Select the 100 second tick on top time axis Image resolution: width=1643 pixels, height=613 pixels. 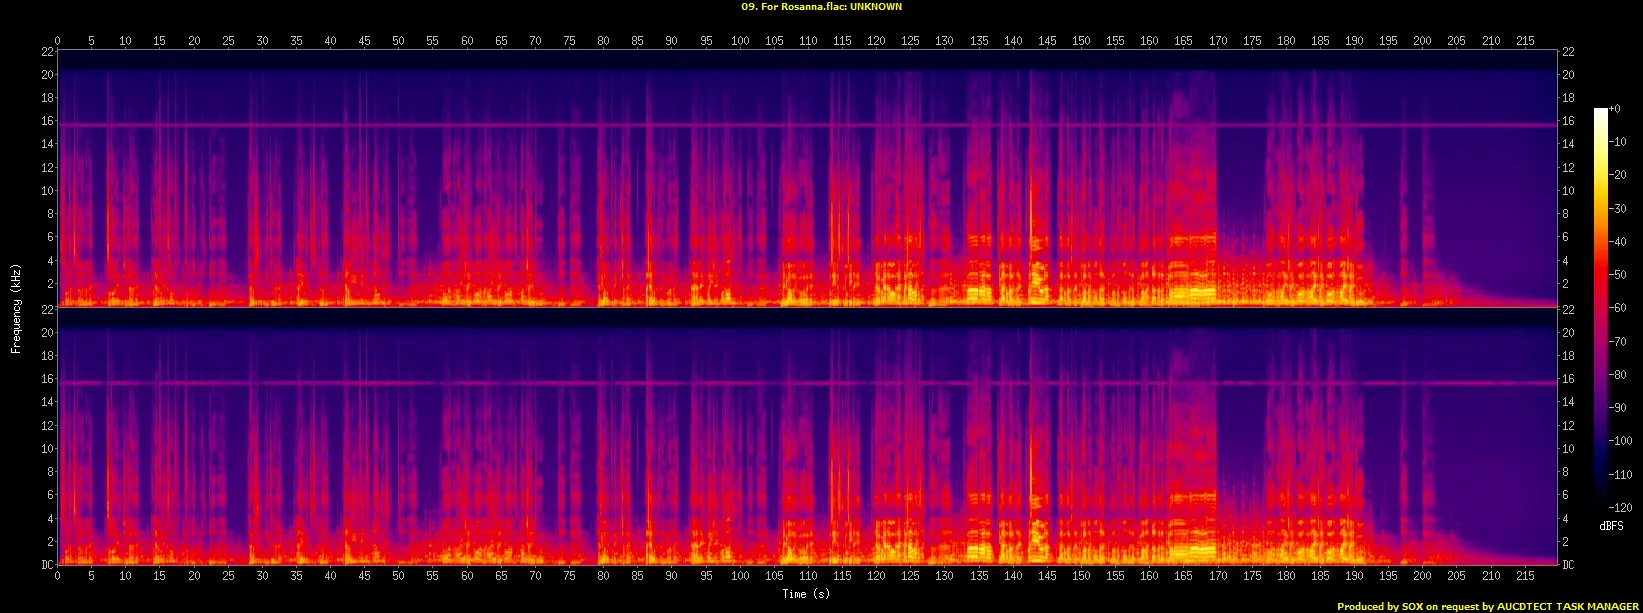[x=740, y=41]
